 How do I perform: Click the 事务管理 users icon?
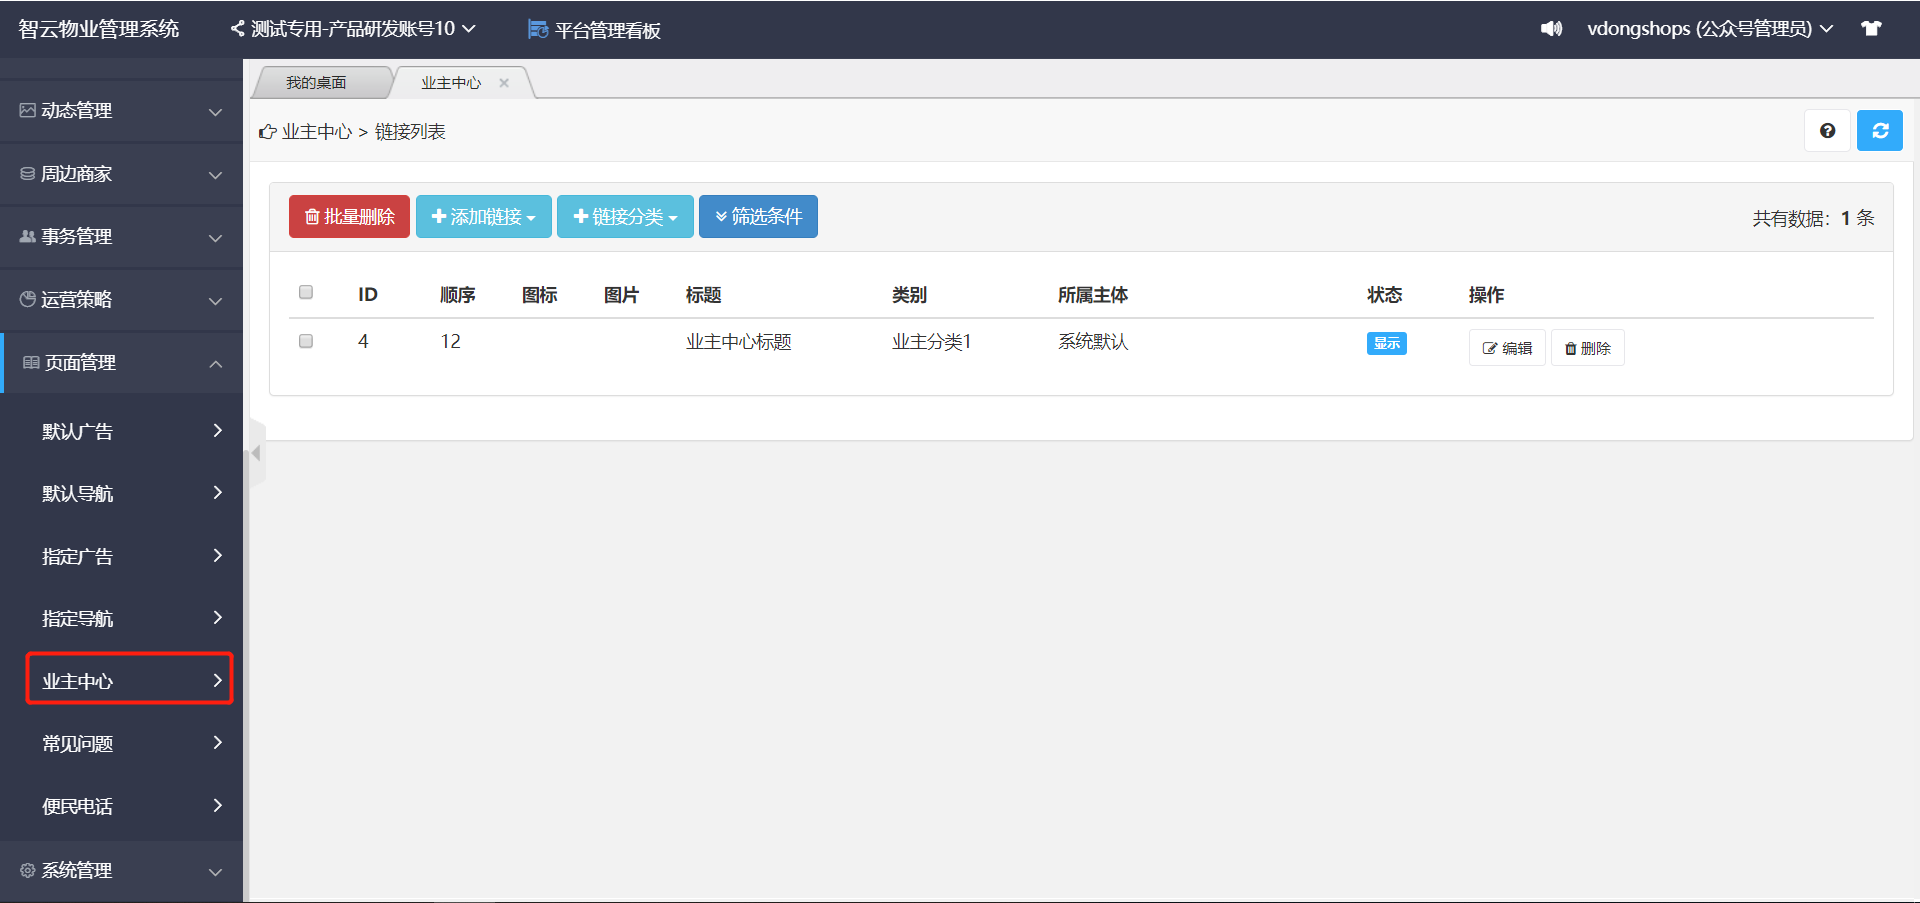tap(28, 236)
